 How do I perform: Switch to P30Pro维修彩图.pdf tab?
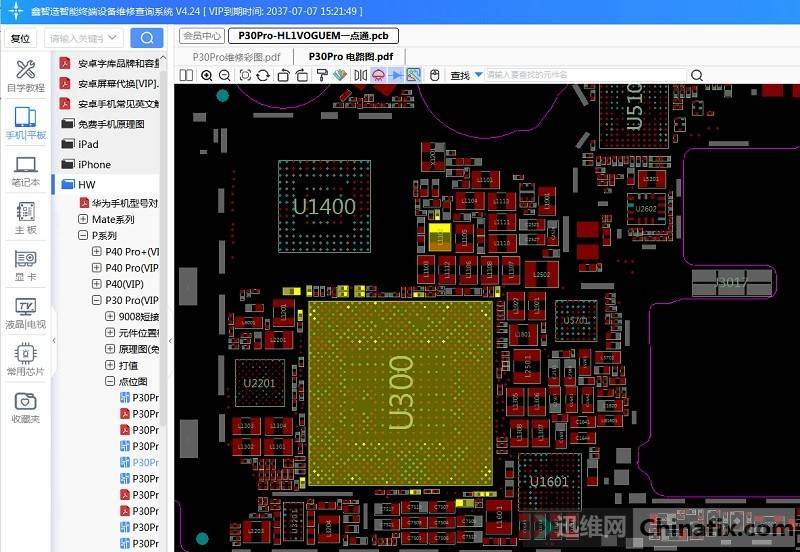point(236,56)
